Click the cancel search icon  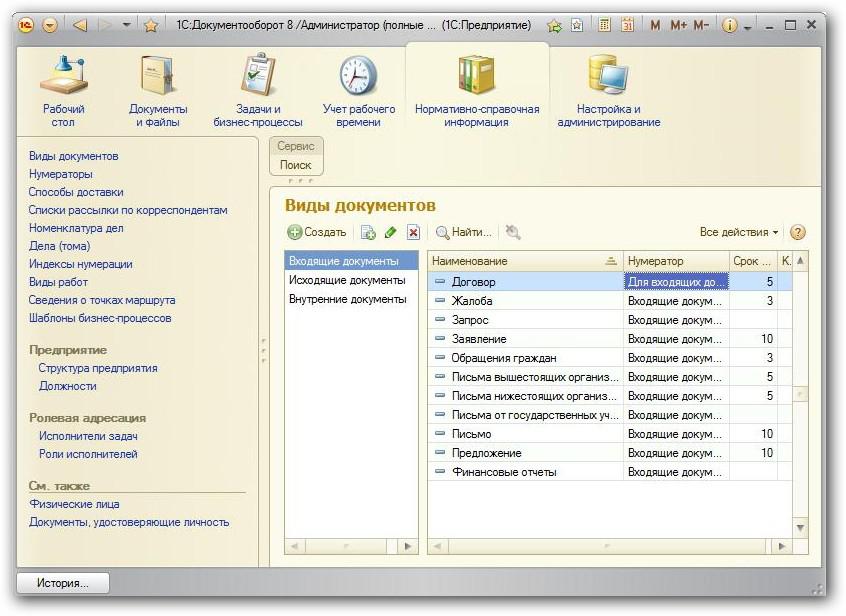point(513,232)
